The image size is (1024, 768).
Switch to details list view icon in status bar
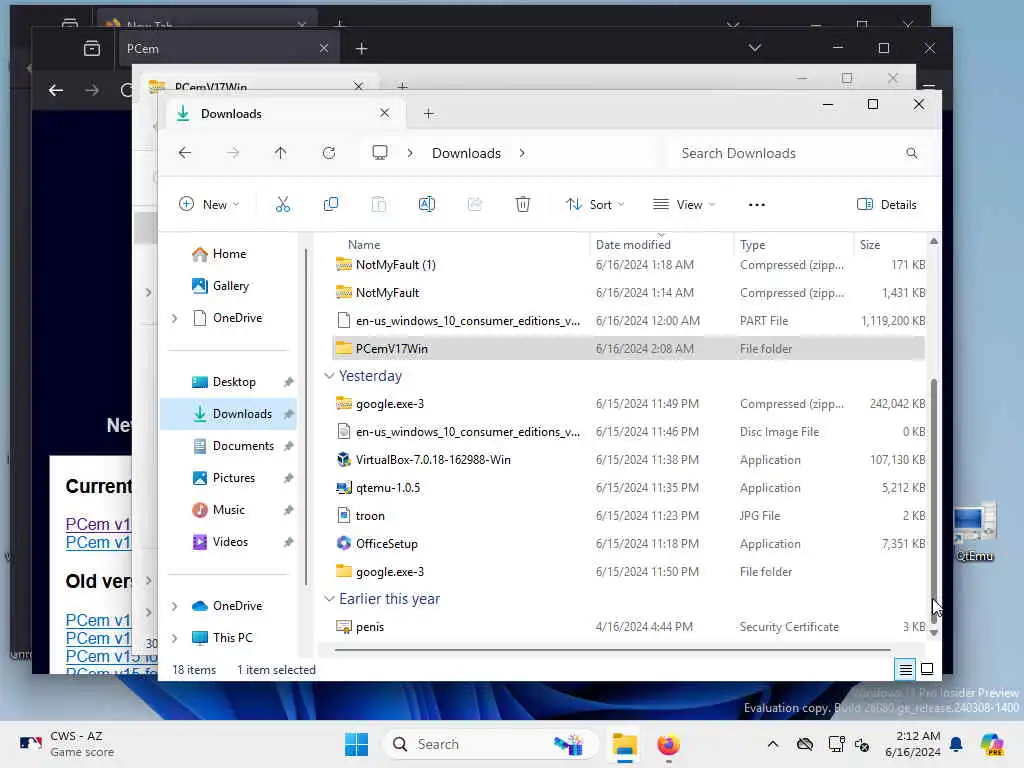[905, 669]
